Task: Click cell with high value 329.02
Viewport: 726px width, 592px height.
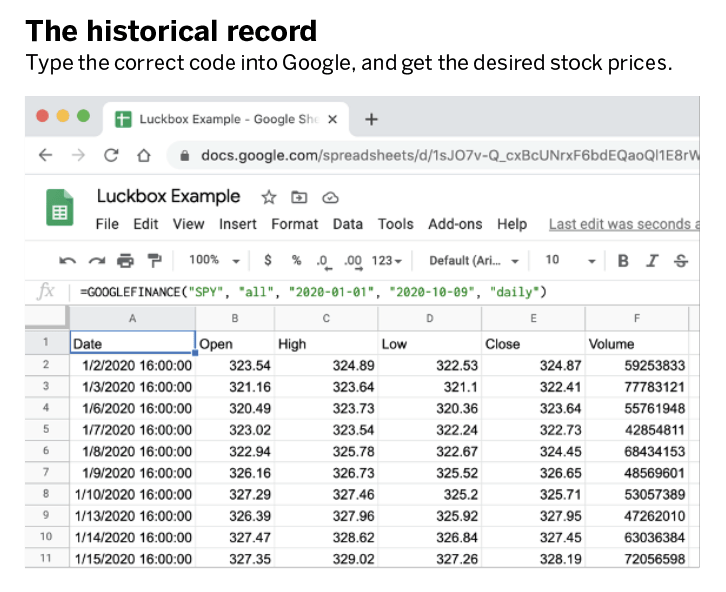Action: coord(326,558)
